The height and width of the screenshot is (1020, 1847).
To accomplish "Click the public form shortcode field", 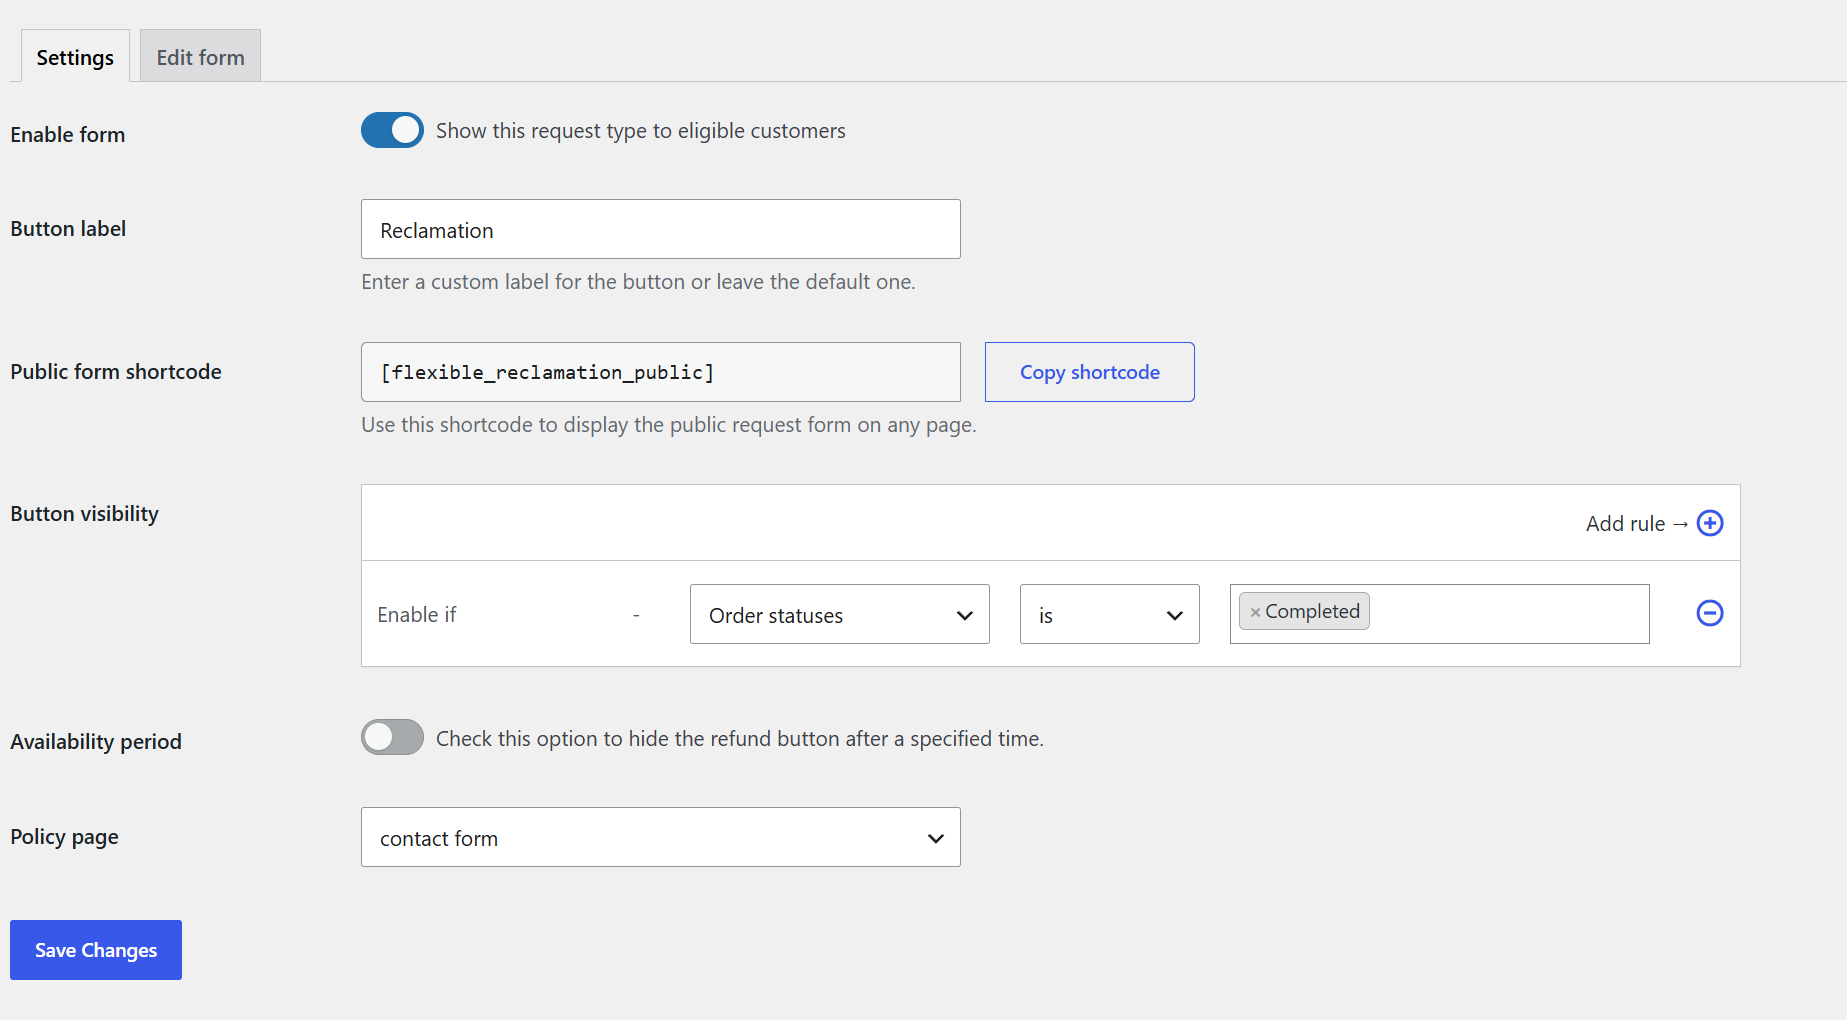I will tap(661, 372).
